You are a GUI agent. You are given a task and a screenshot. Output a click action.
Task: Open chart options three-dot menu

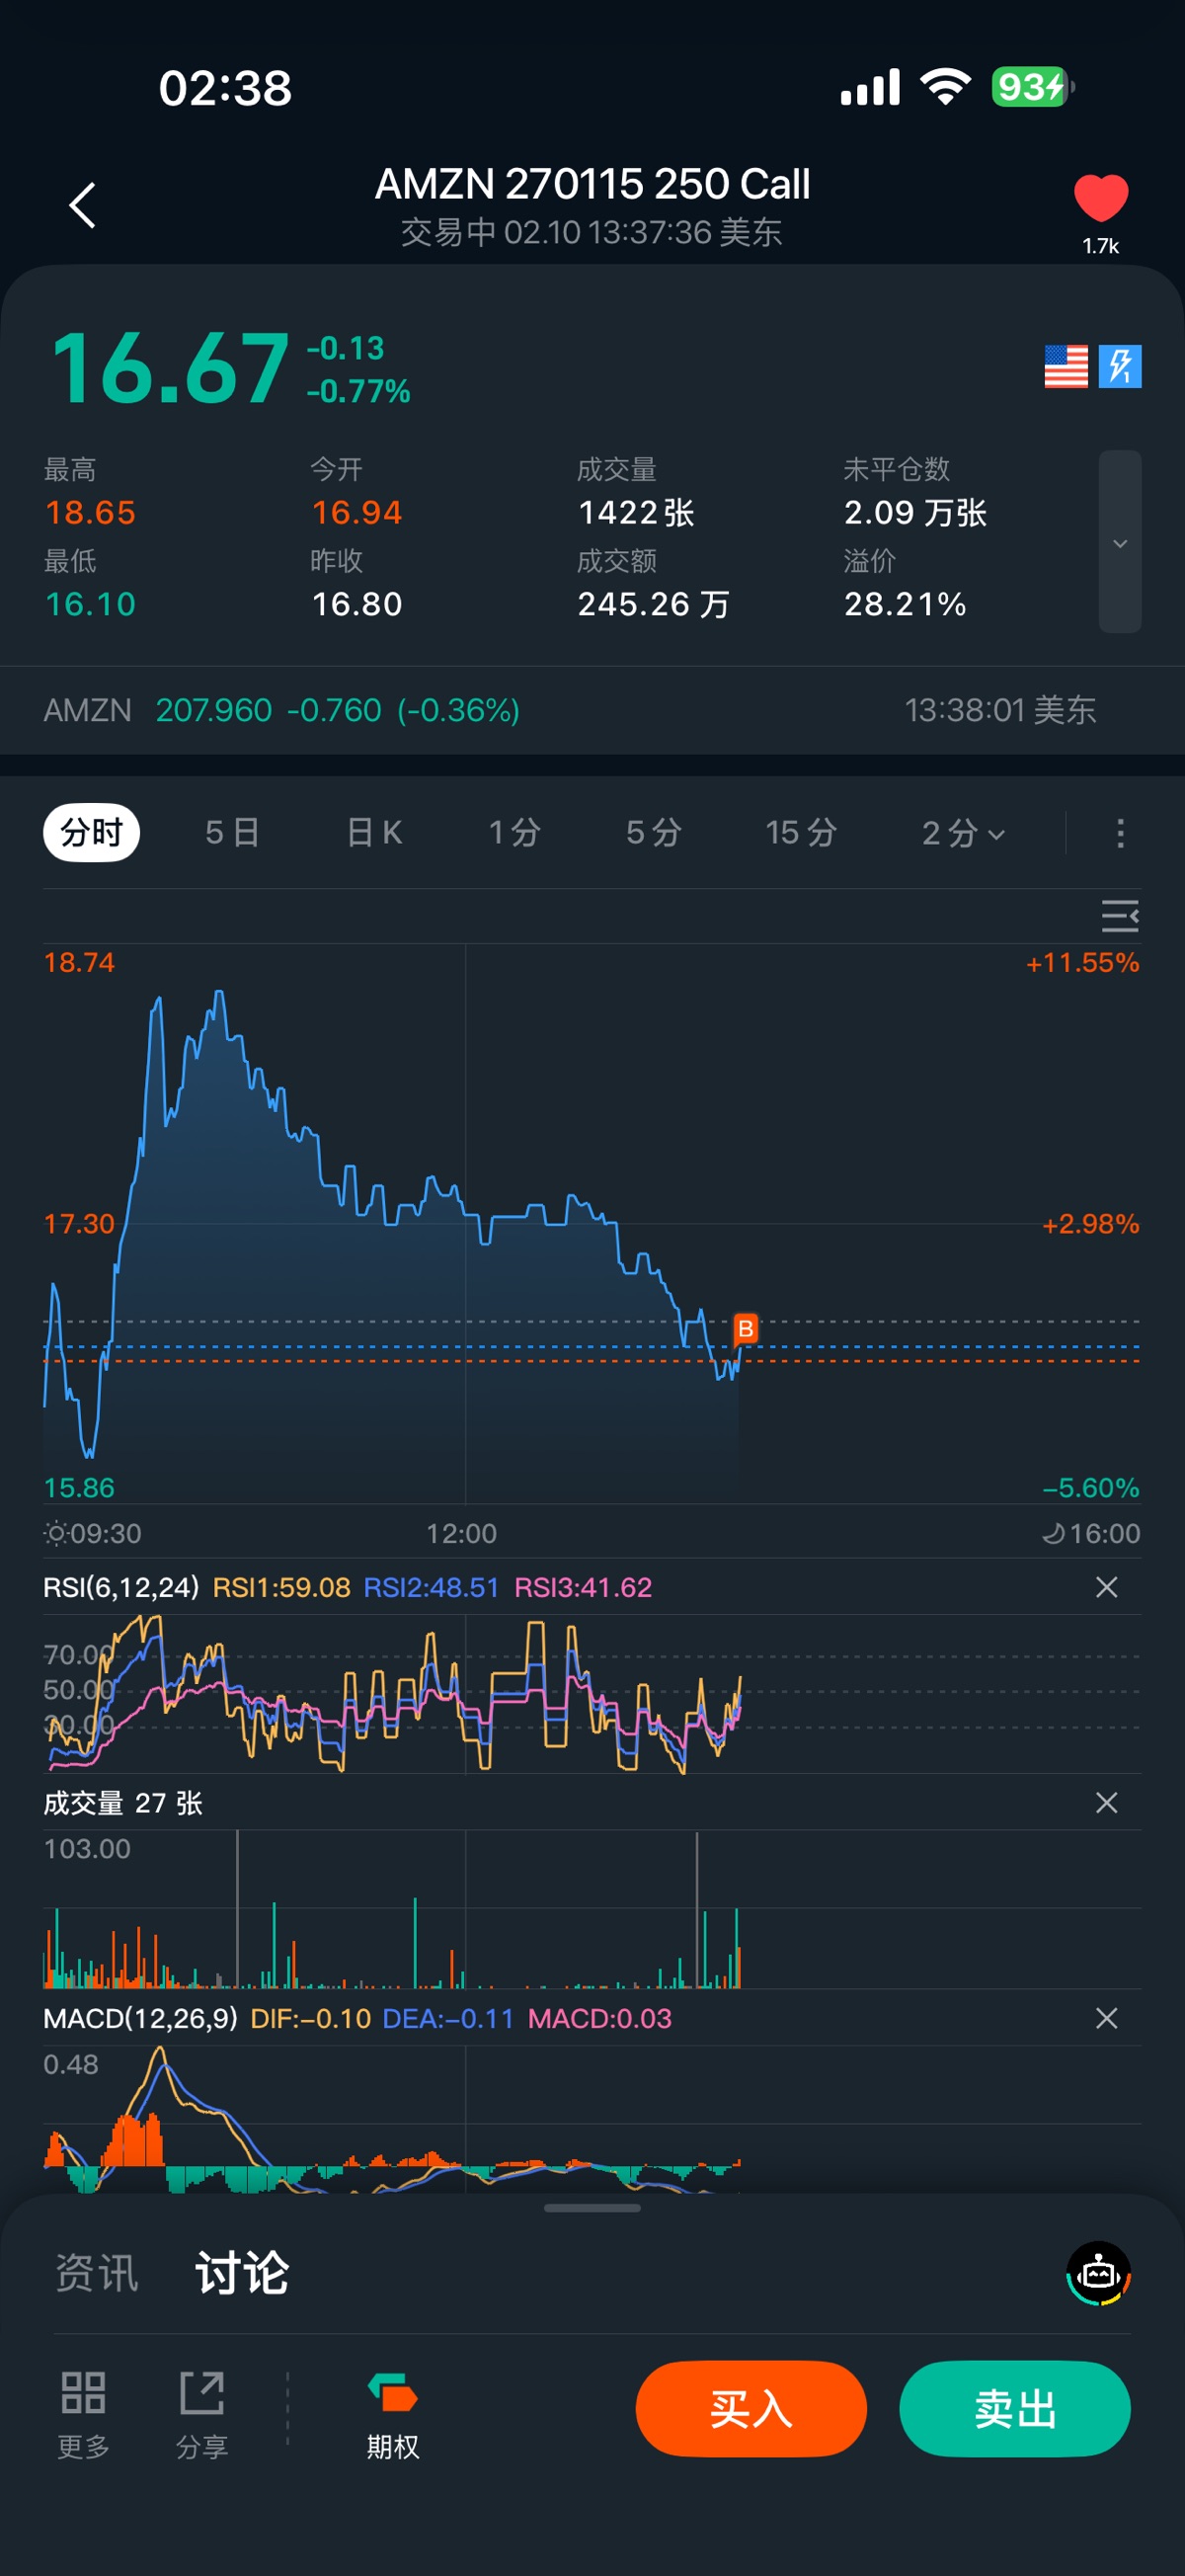coord(1120,833)
